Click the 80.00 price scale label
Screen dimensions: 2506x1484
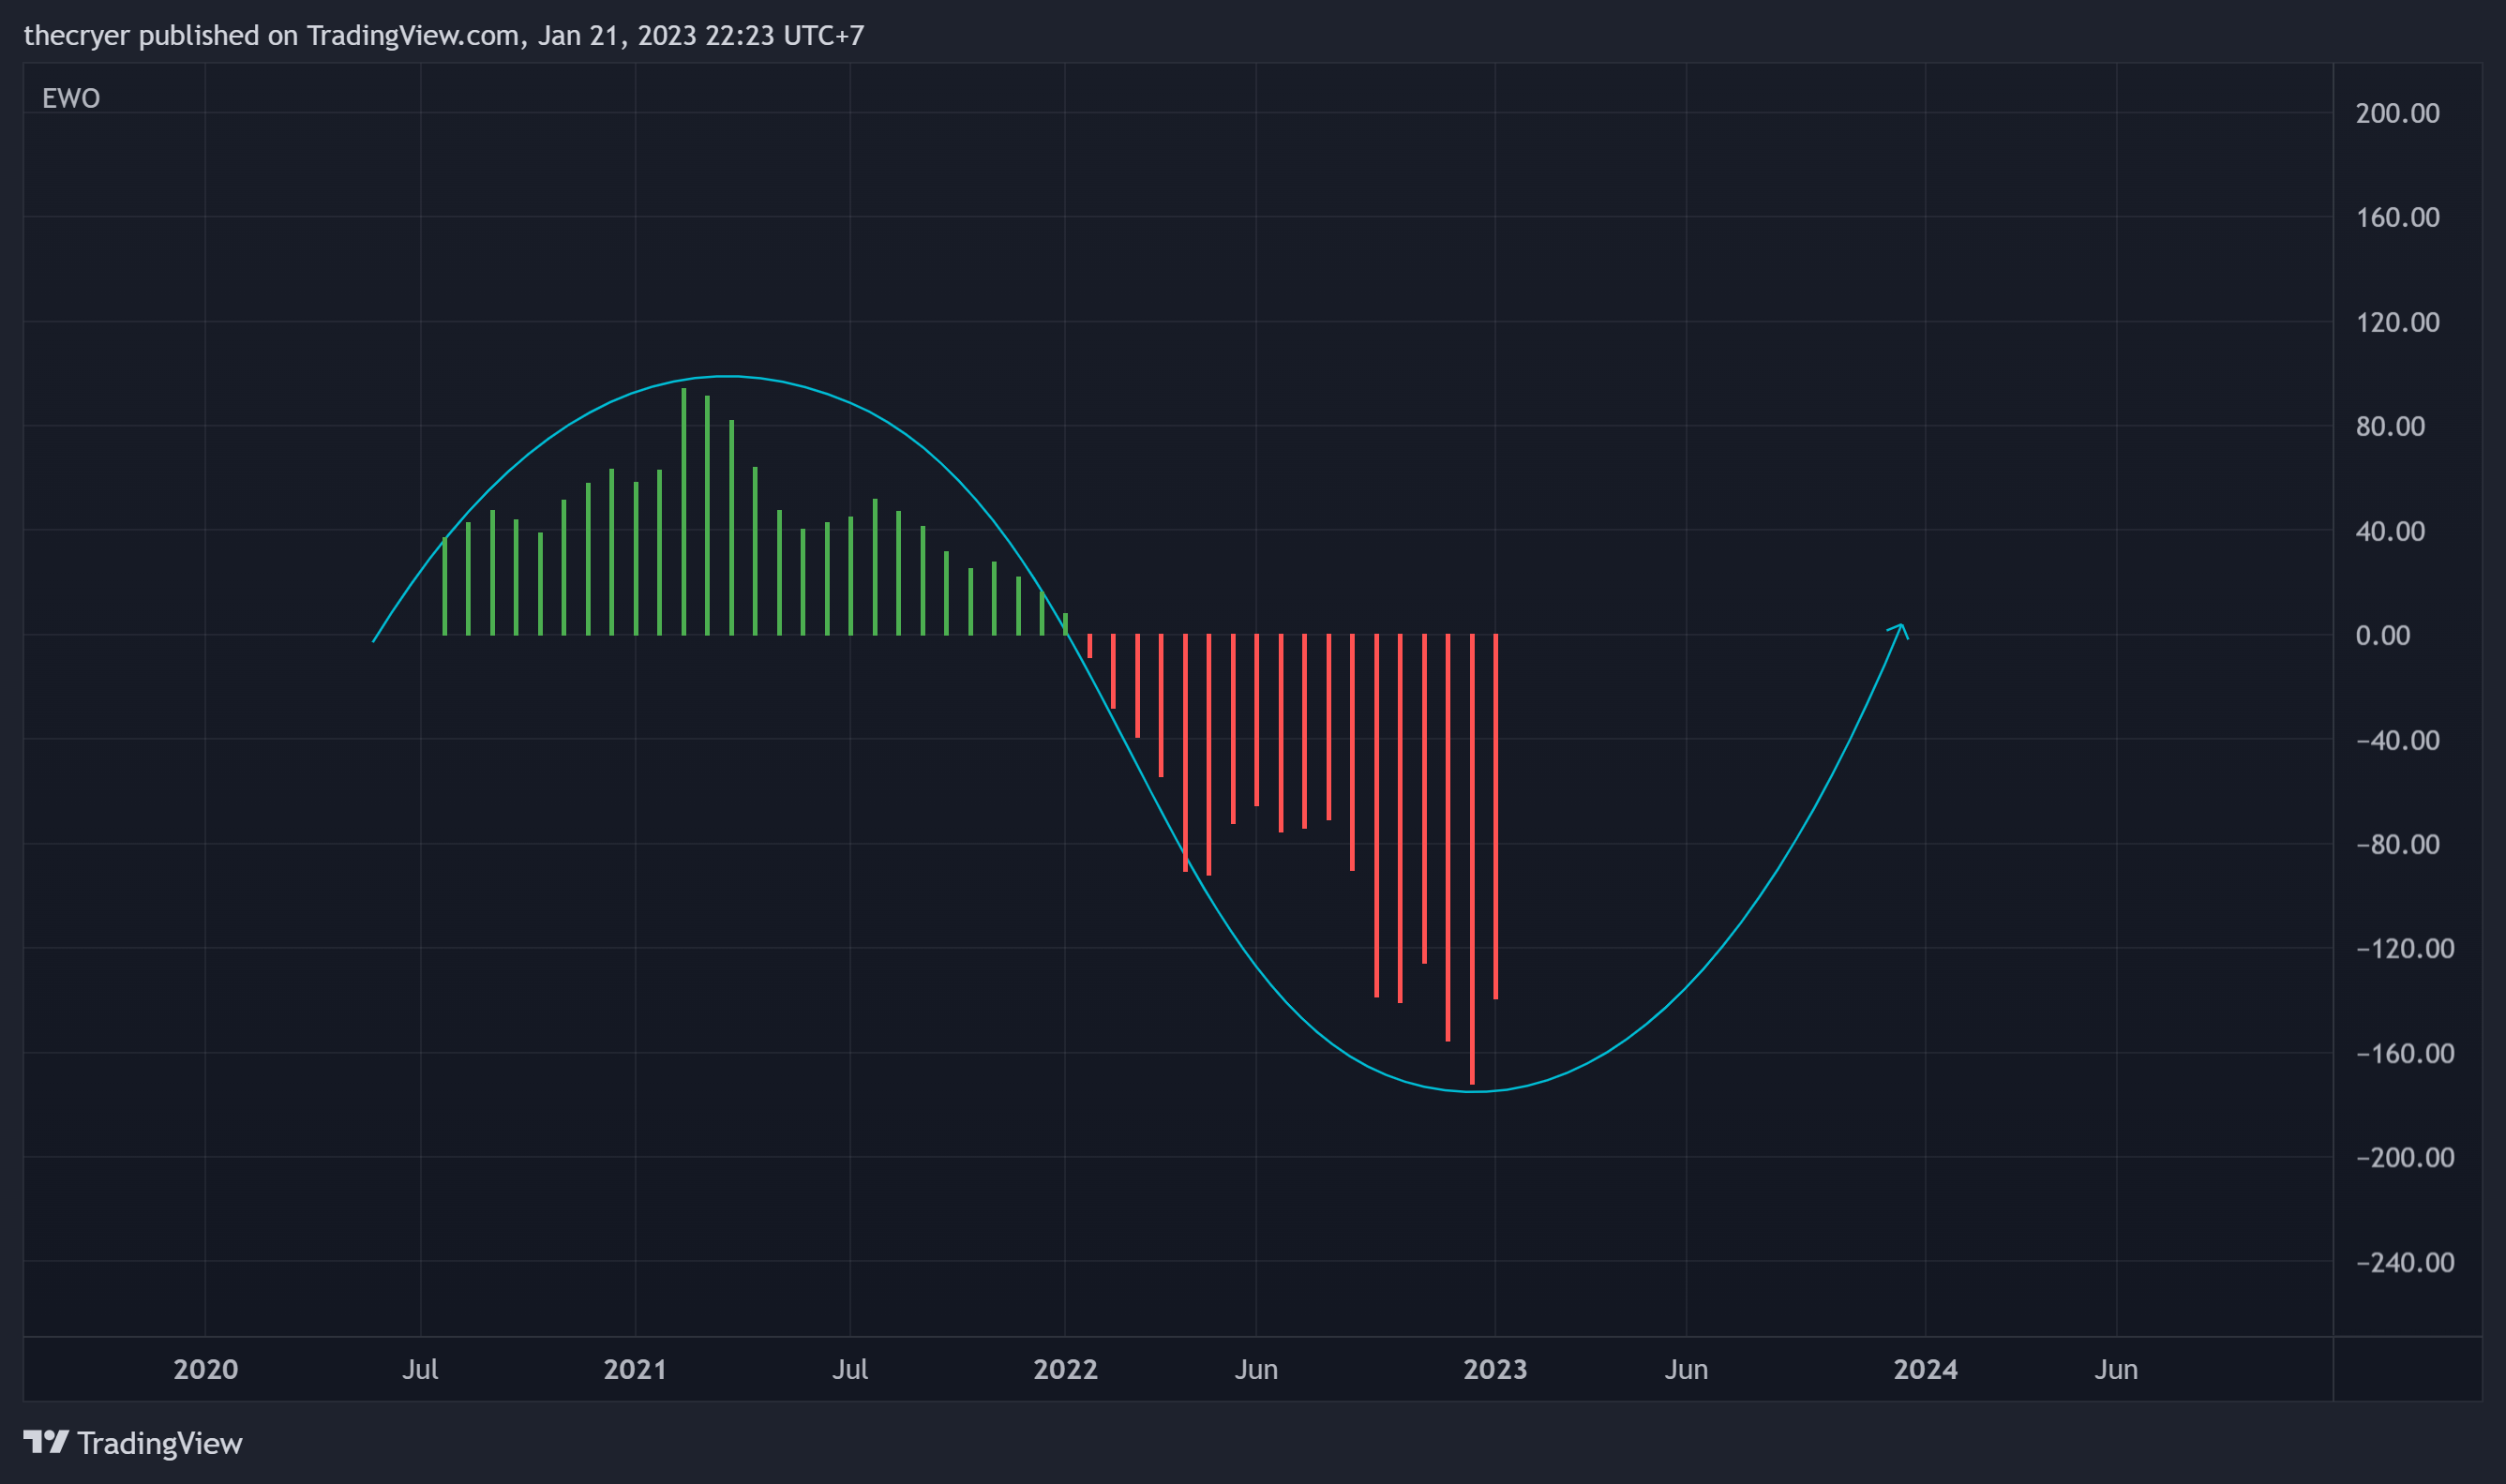[x=2390, y=426]
